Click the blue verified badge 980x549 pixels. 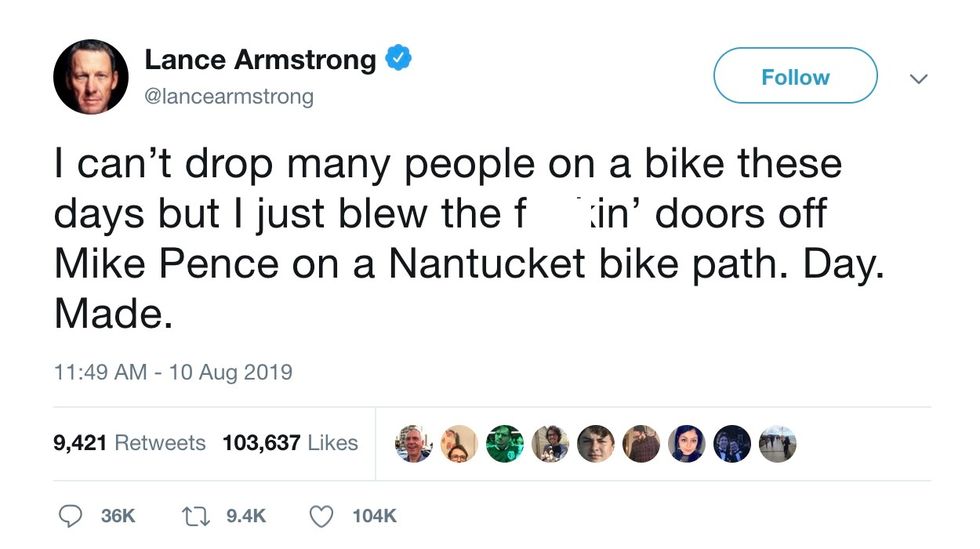tap(398, 59)
